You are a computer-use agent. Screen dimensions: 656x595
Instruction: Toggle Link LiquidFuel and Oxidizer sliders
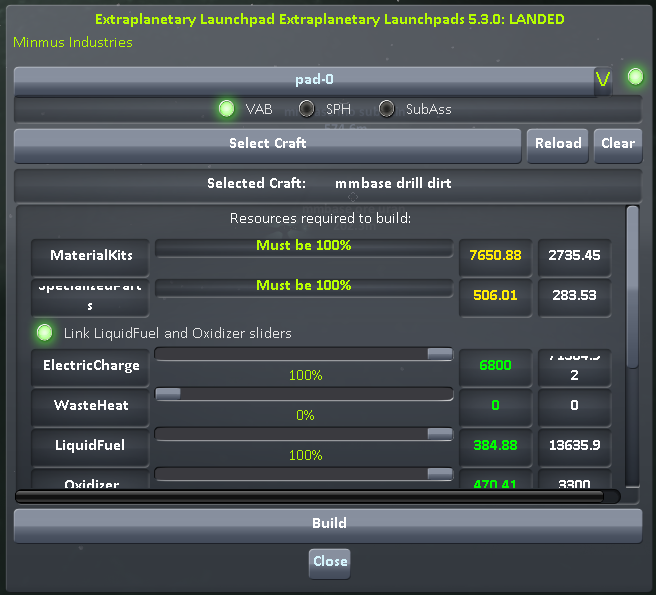click(x=44, y=333)
